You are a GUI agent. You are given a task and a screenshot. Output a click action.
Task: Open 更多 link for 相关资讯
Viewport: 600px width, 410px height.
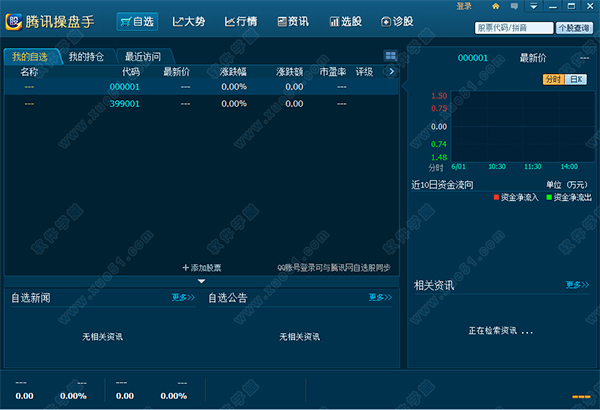(577, 285)
